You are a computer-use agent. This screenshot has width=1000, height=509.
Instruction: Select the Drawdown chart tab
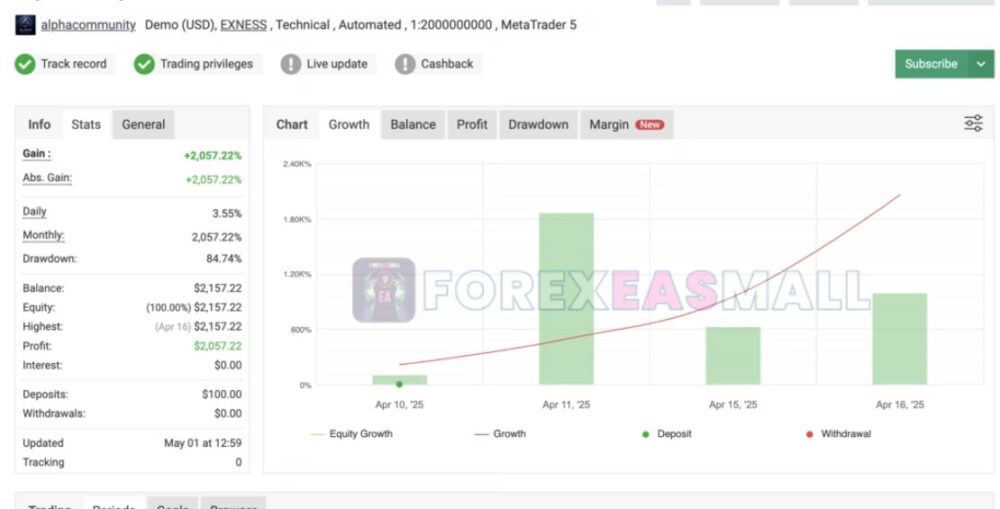tap(538, 124)
